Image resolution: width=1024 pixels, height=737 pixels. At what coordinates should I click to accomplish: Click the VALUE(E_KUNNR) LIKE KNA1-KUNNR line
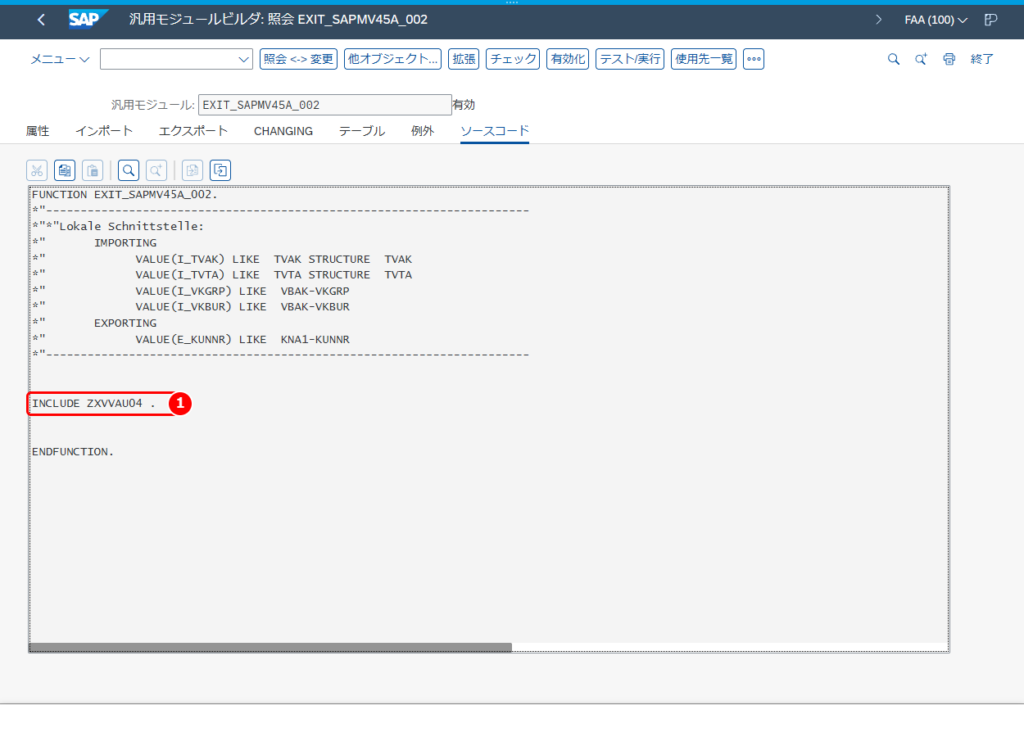pyautogui.click(x=242, y=339)
